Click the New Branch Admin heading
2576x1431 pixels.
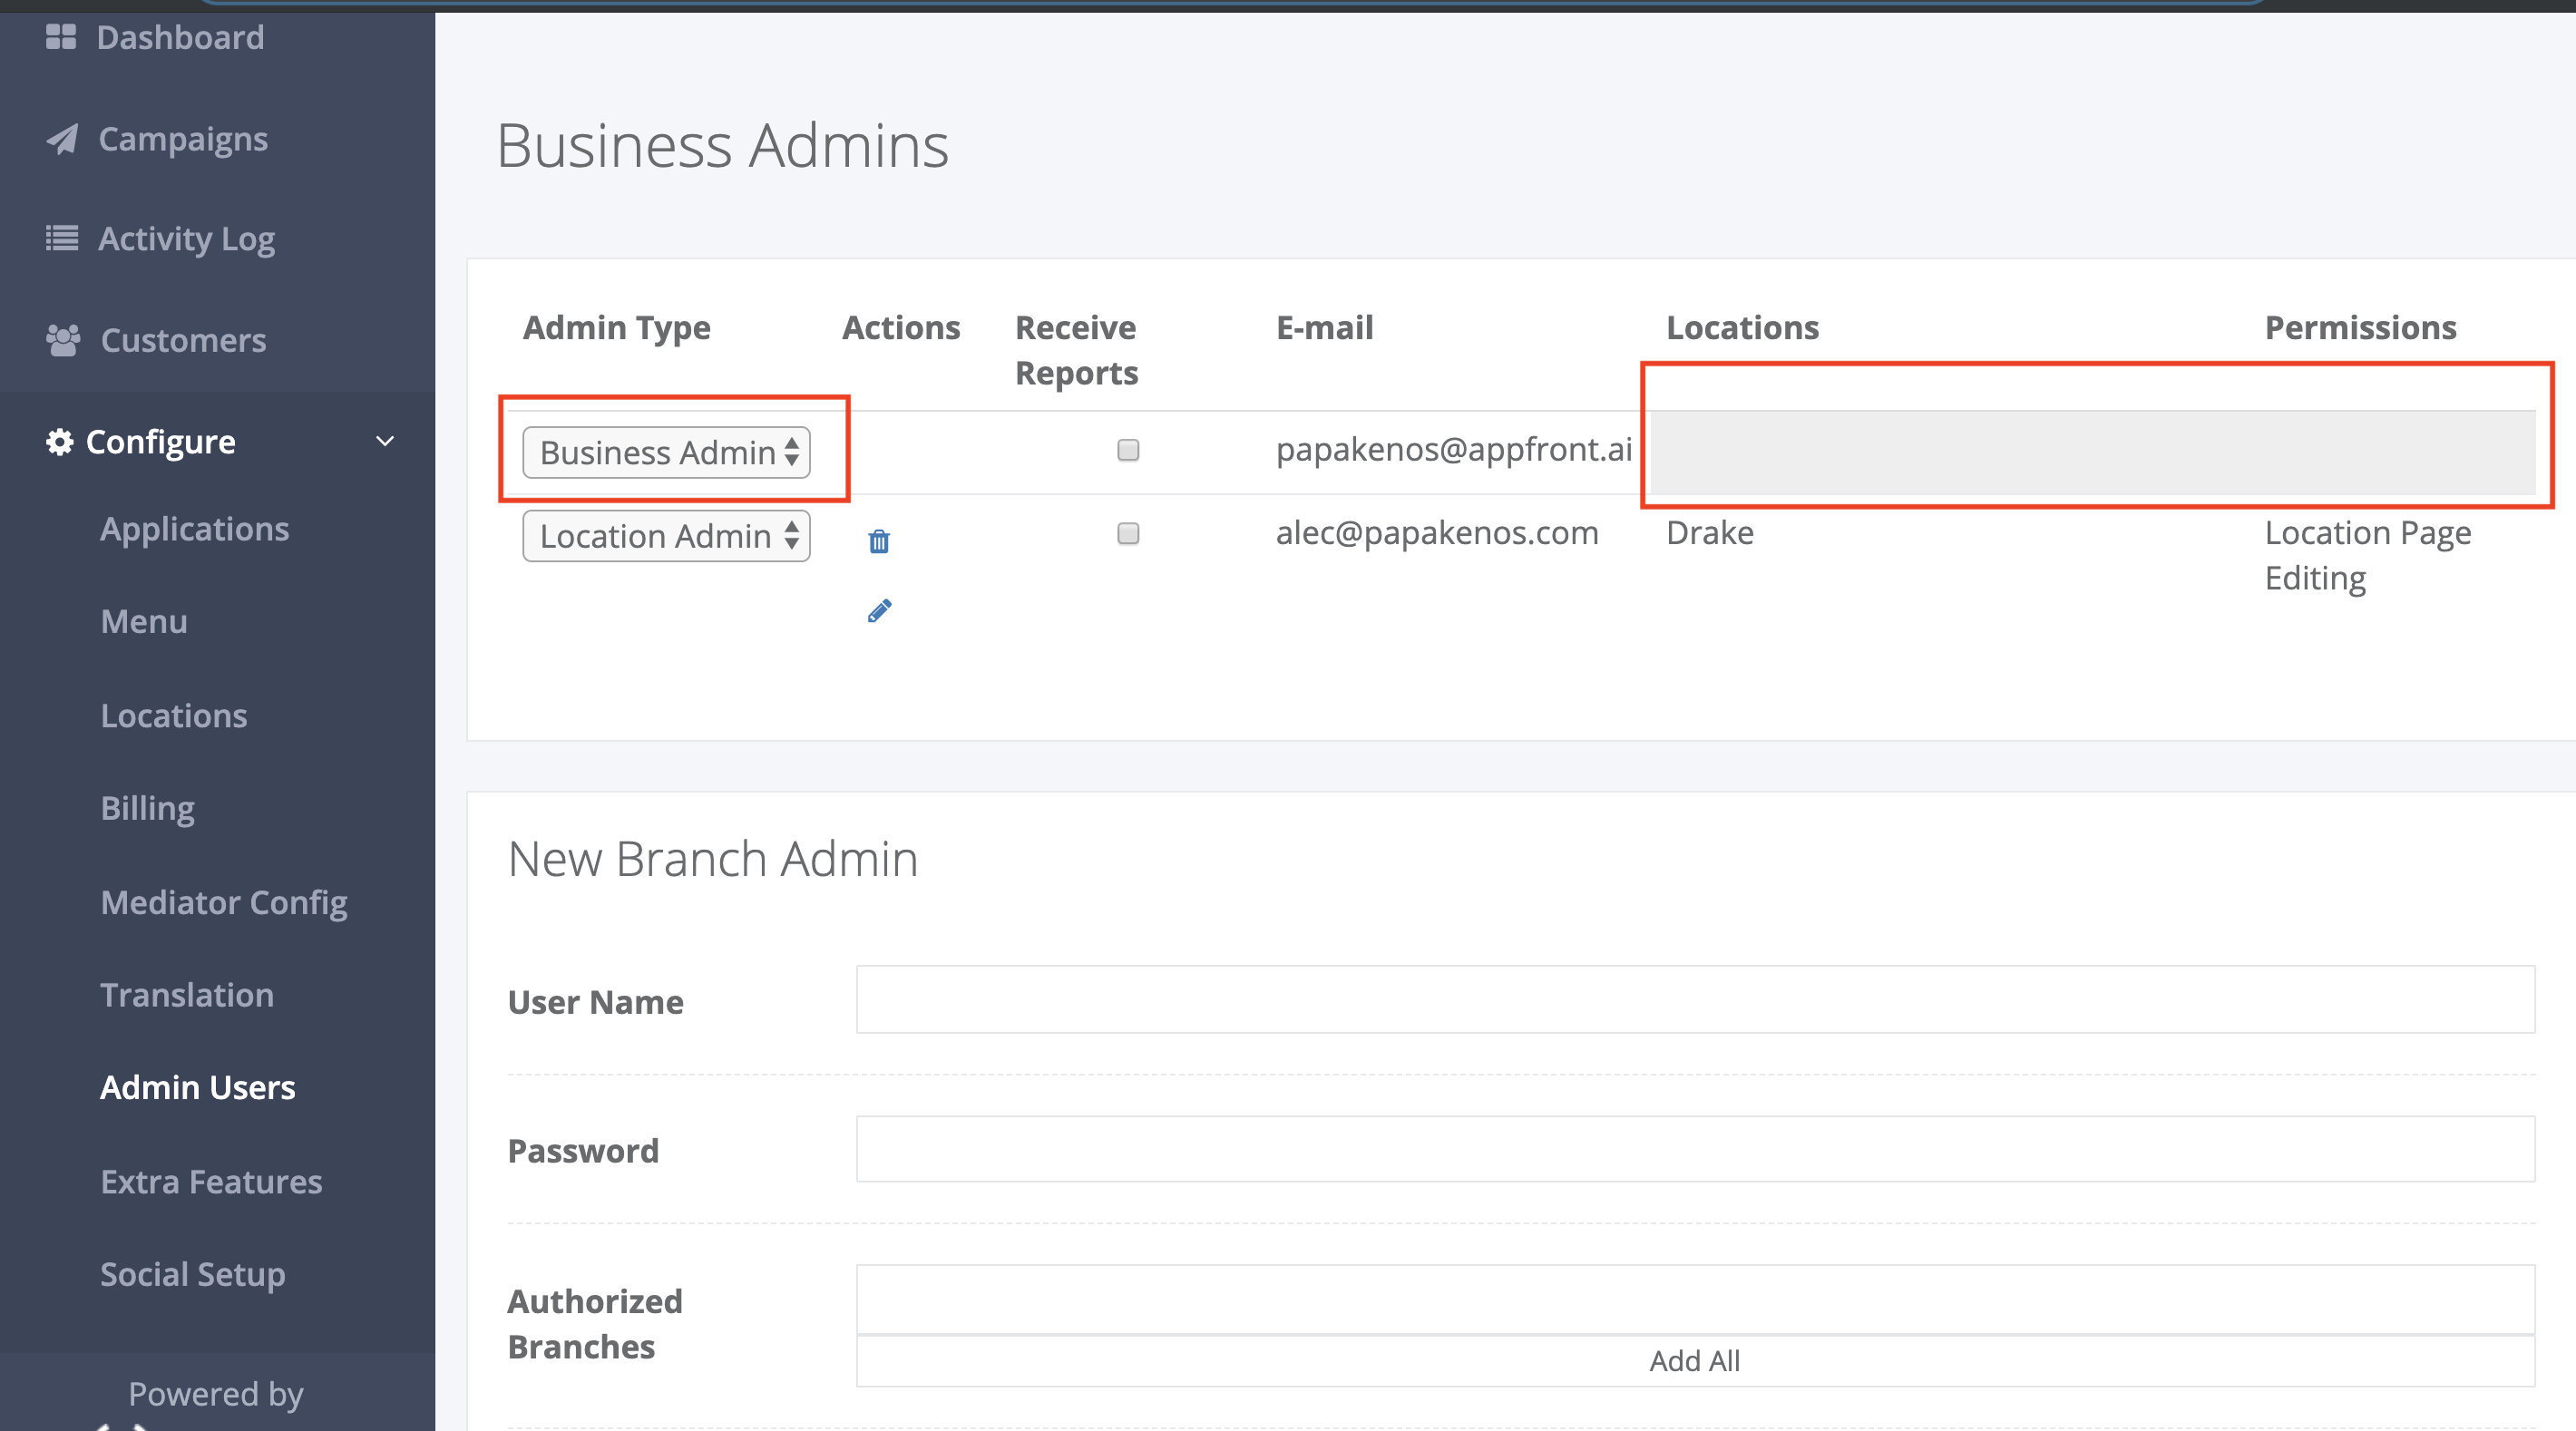tap(713, 859)
